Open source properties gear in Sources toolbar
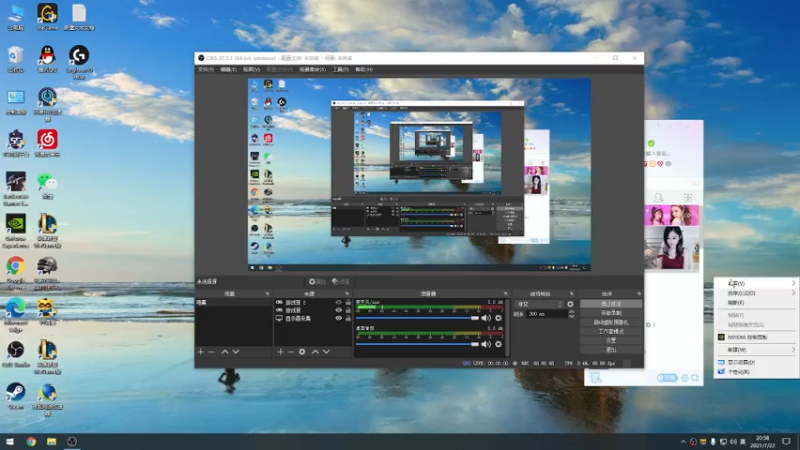This screenshot has width=800, height=450. click(302, 352)
